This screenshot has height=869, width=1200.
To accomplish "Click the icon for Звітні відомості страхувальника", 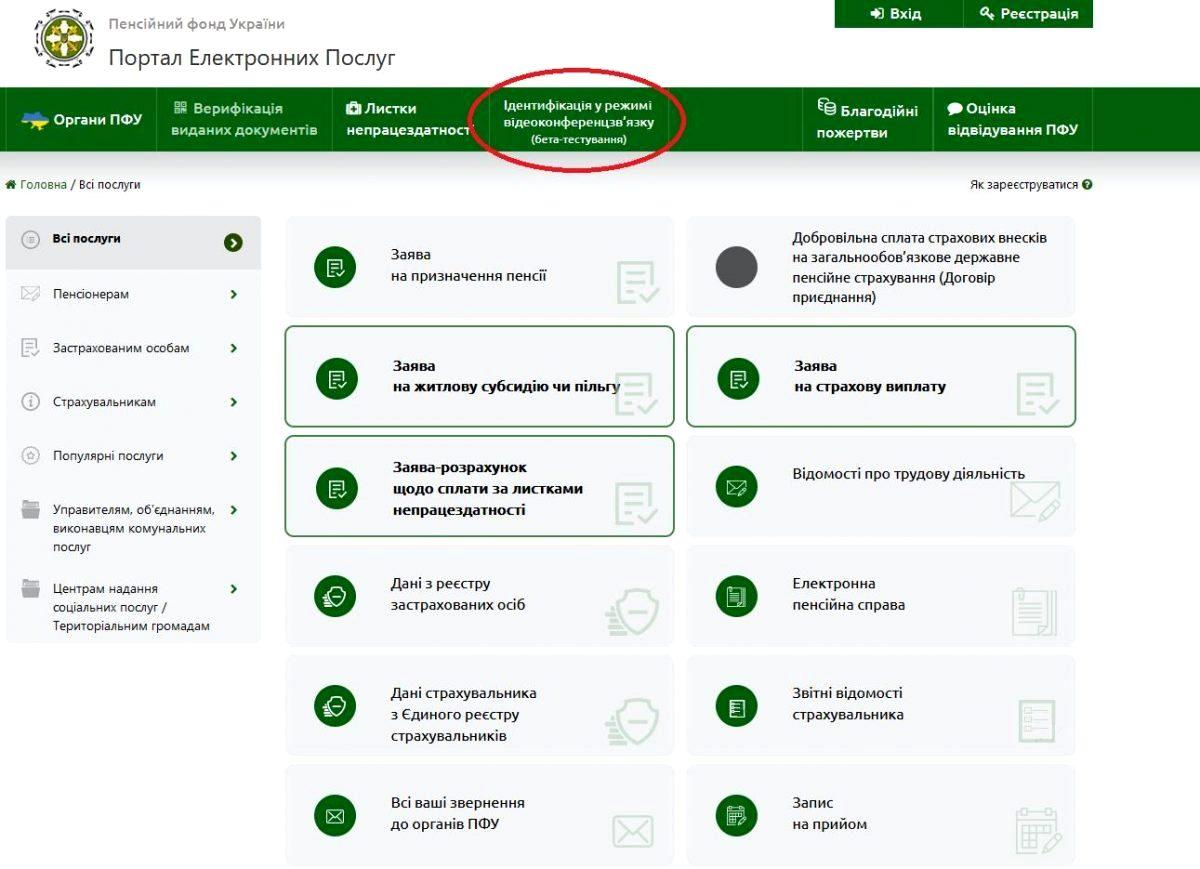I will [x=737, y=706].
